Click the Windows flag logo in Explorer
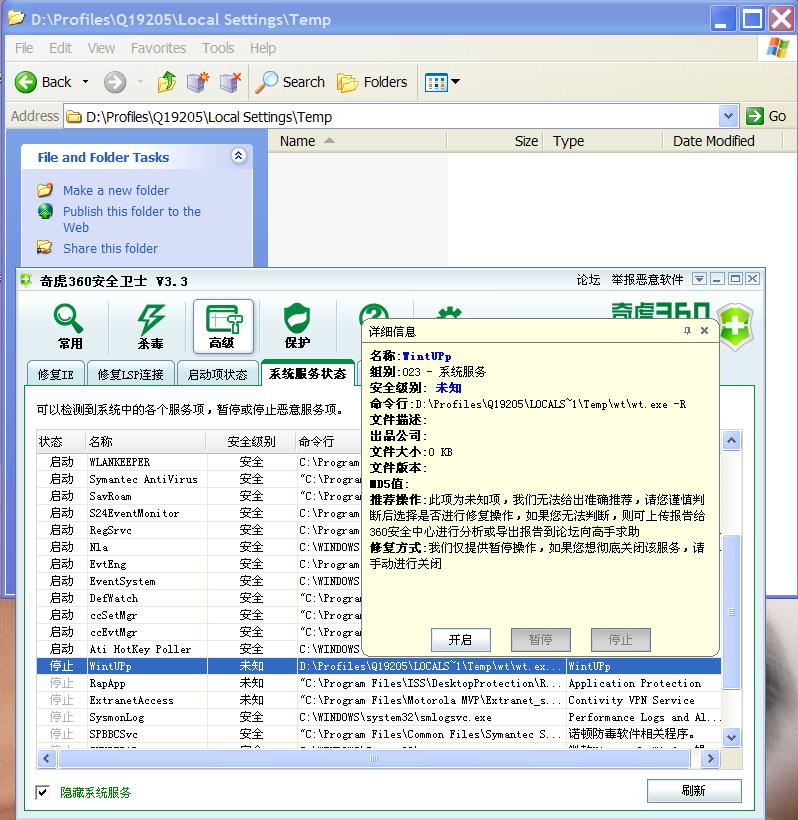The height and width of the screenshot is (820, 798). tap(778, 48)
